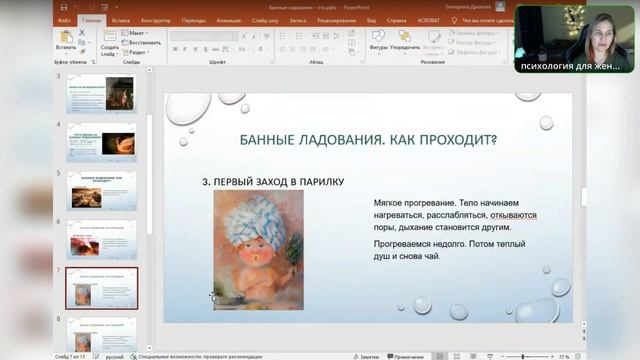Image resolution: width=640 pixels, height=360 pixels.
Task: Open the File (Файл) tab
Action: point(64,20)
